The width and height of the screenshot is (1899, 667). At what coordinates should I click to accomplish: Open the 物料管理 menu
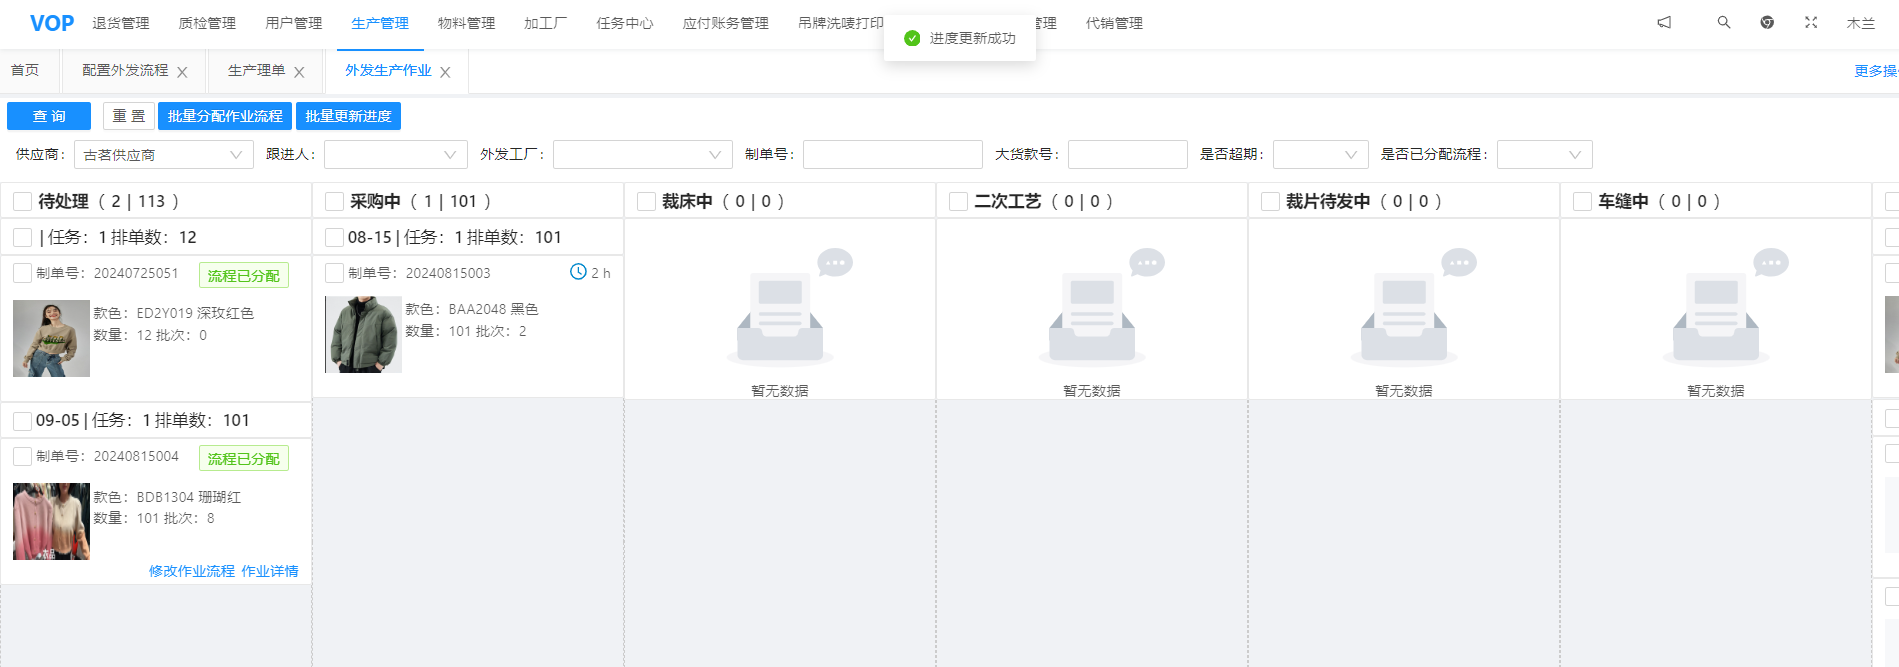pos(466,23)
